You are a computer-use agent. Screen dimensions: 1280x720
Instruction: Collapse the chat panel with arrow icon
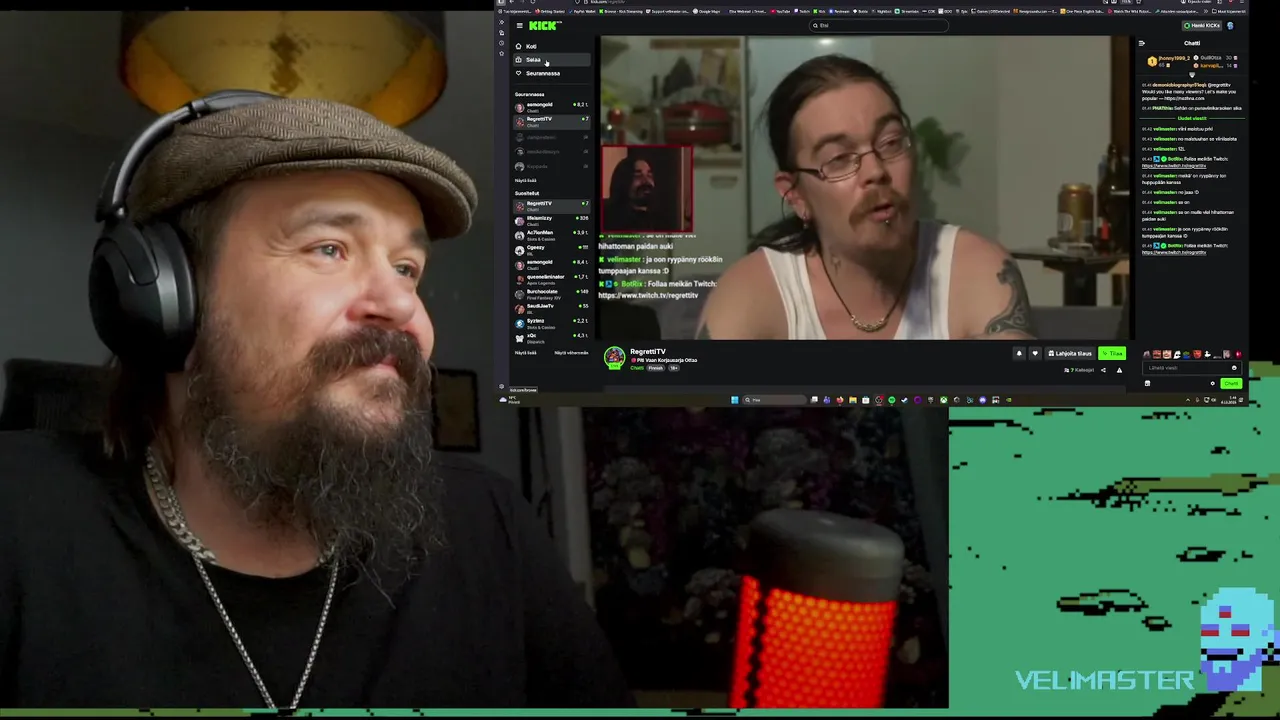point(1142,43)
